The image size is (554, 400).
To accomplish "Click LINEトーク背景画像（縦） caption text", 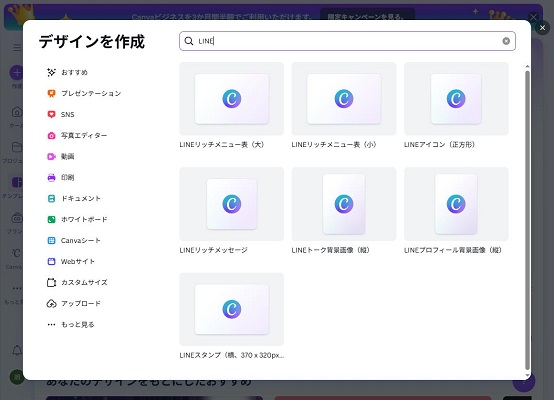I will [x=331, y=250].
